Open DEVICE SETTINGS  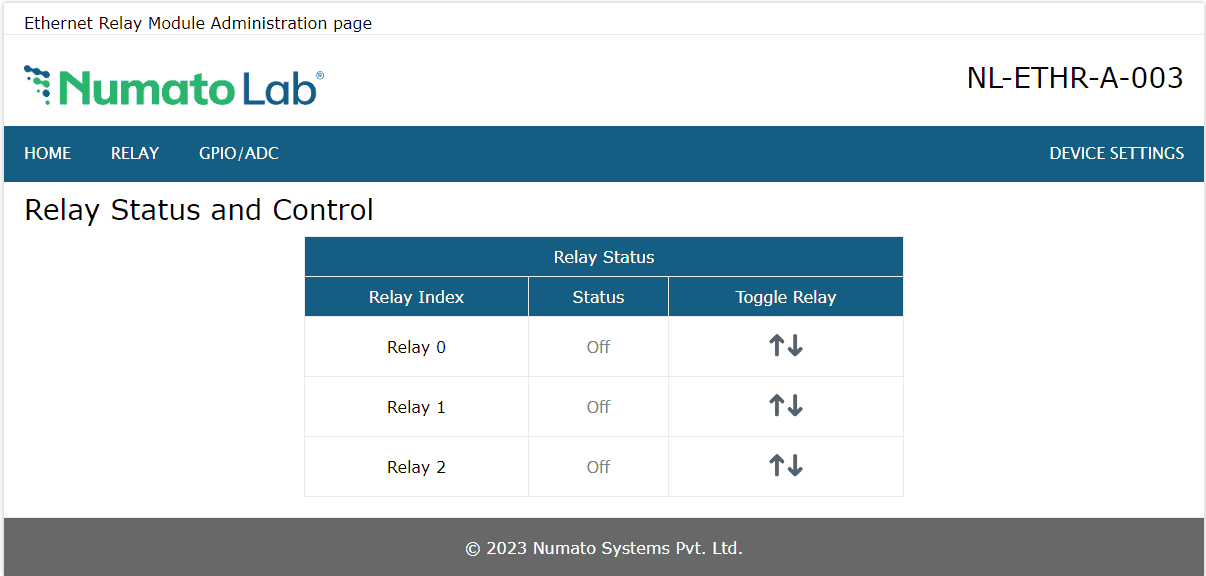[x=1116, y=153]
